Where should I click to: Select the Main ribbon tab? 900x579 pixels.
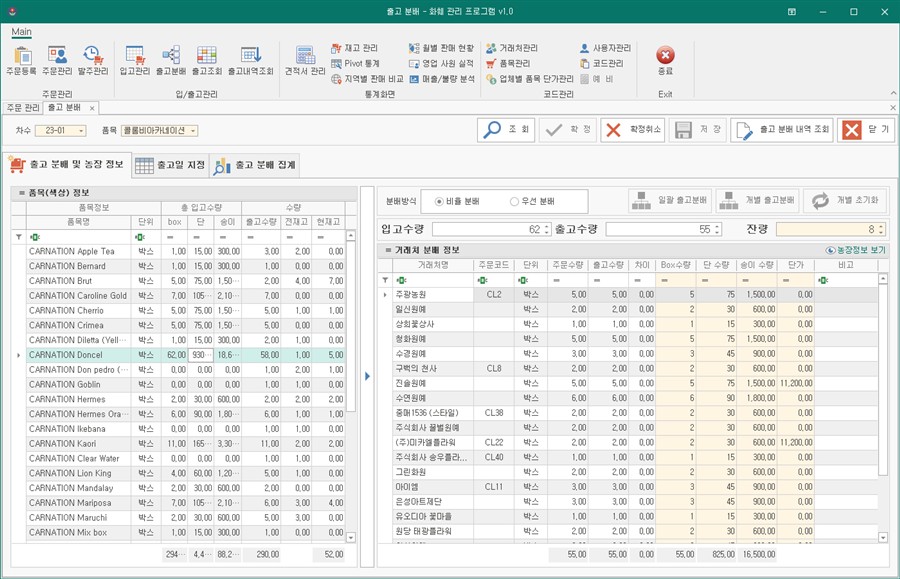21,32
